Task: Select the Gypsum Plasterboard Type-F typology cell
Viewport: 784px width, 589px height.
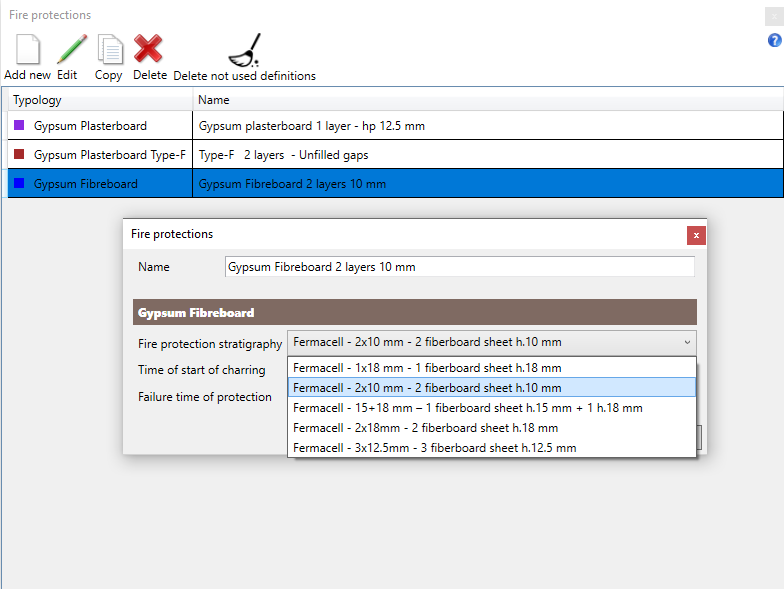Action: (100, 154)
